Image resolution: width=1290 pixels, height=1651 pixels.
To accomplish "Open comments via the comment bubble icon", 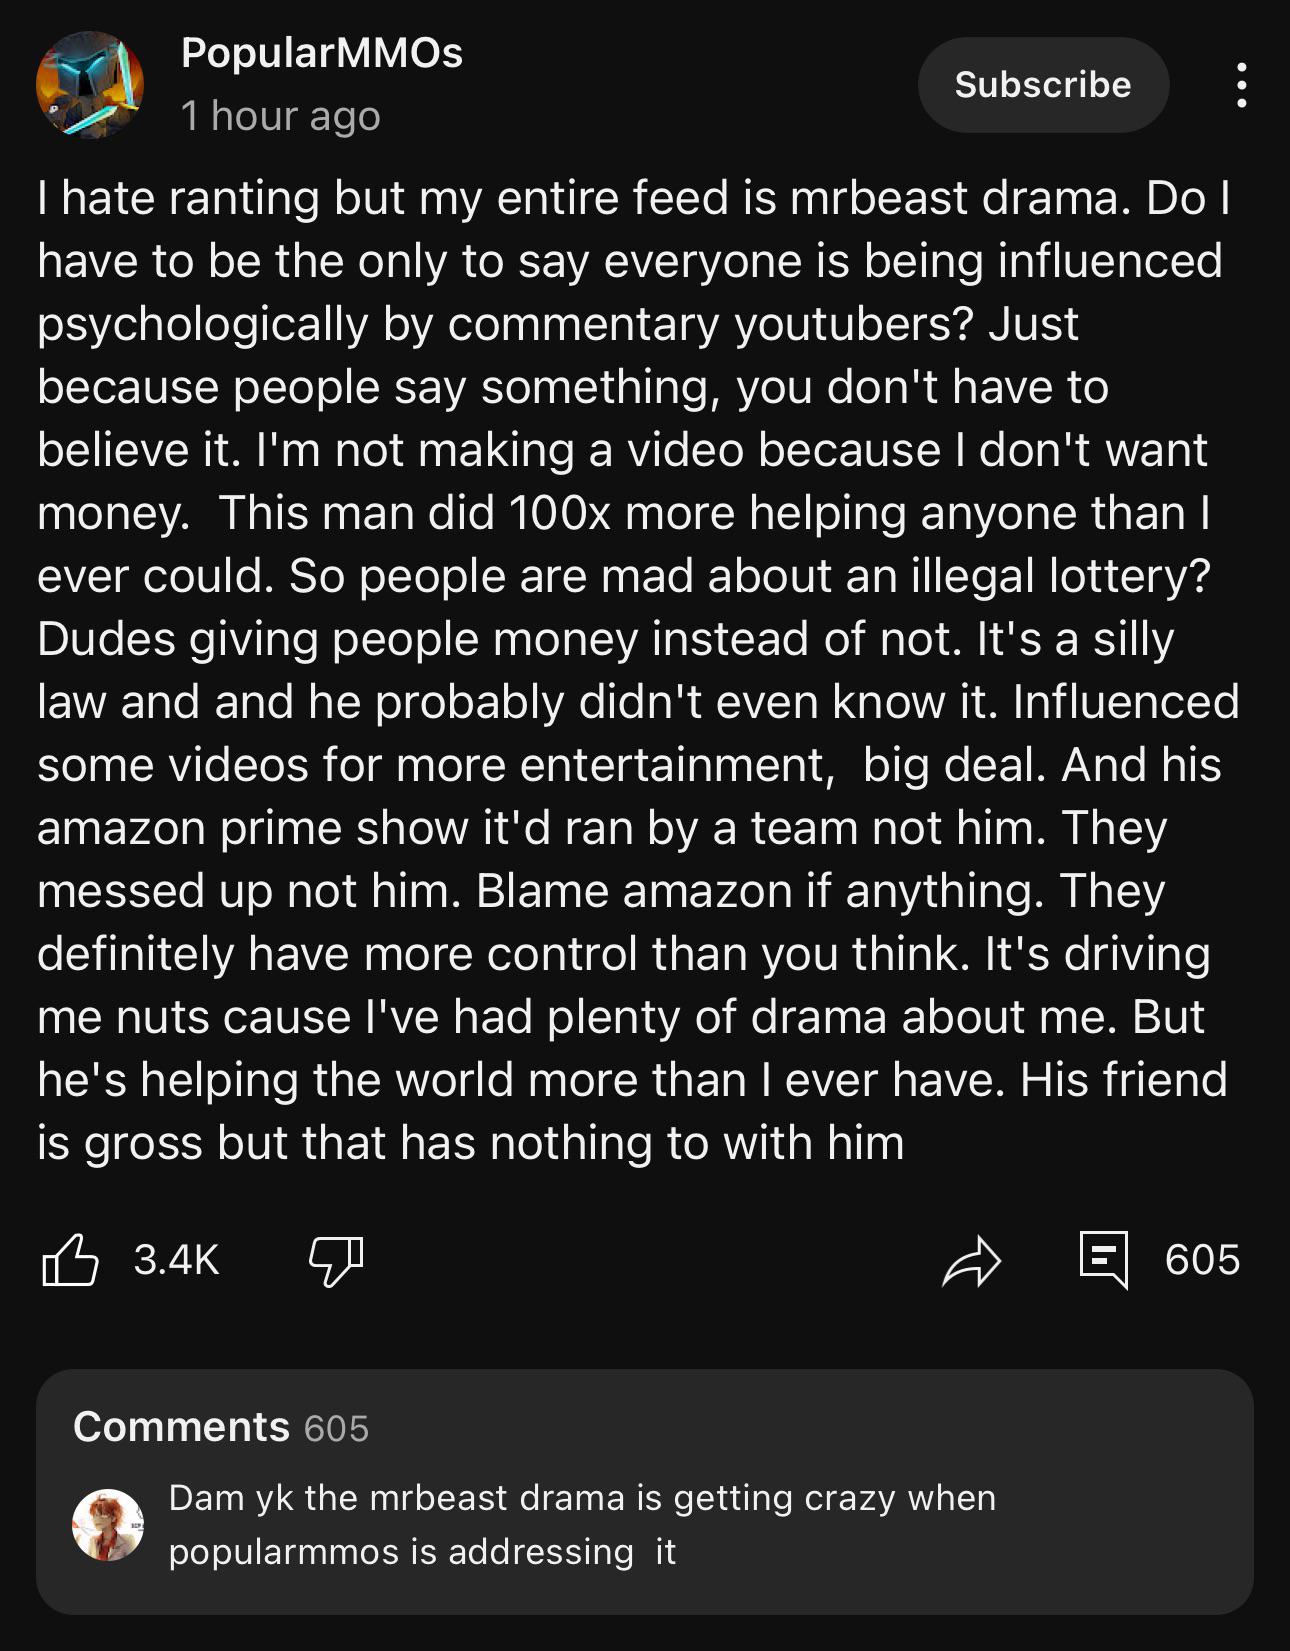I will pyautogui.click(x=1104, y=1259).
